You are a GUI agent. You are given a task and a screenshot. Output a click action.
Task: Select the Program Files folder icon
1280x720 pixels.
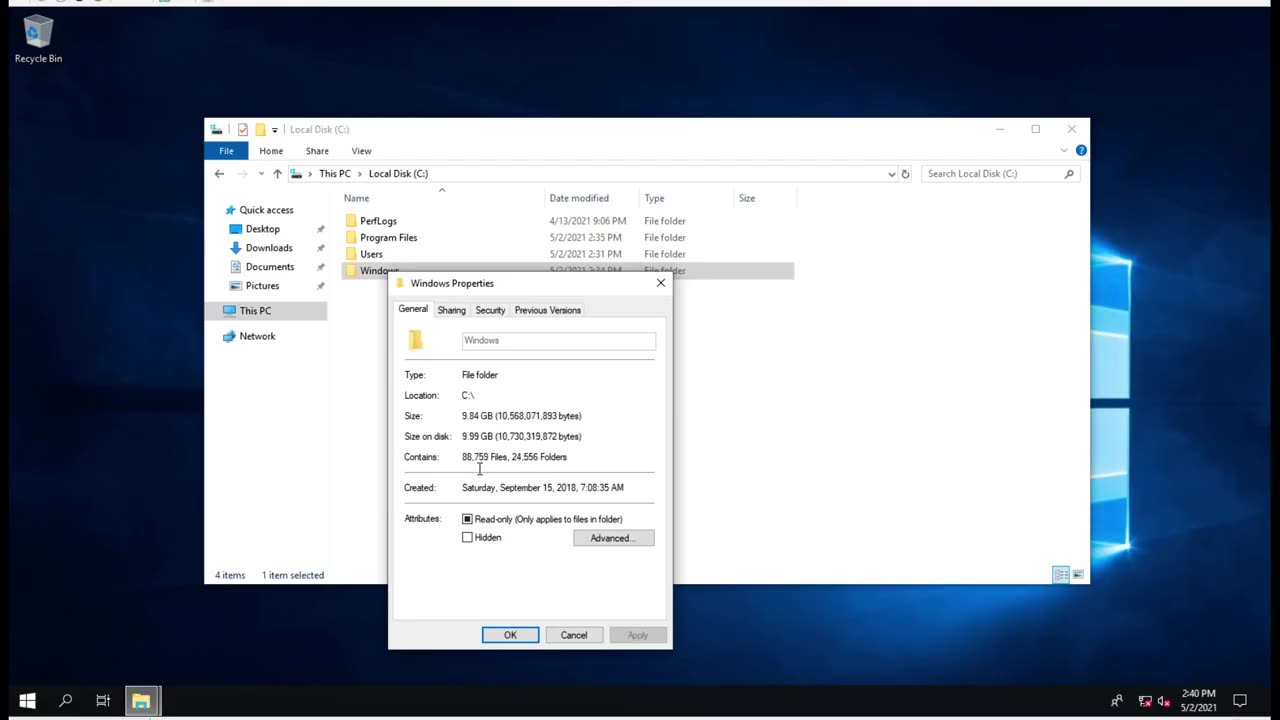click(351, 238)
